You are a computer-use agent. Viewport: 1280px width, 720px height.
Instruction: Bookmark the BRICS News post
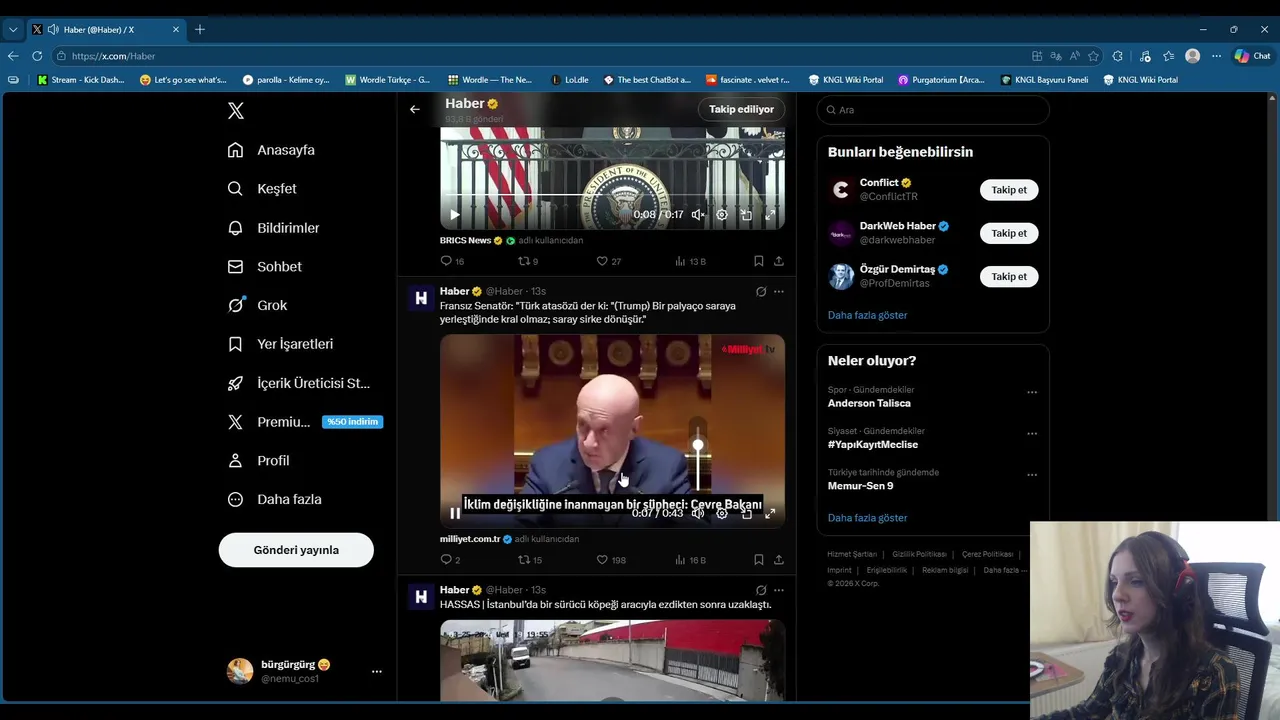tap(759, 261)
